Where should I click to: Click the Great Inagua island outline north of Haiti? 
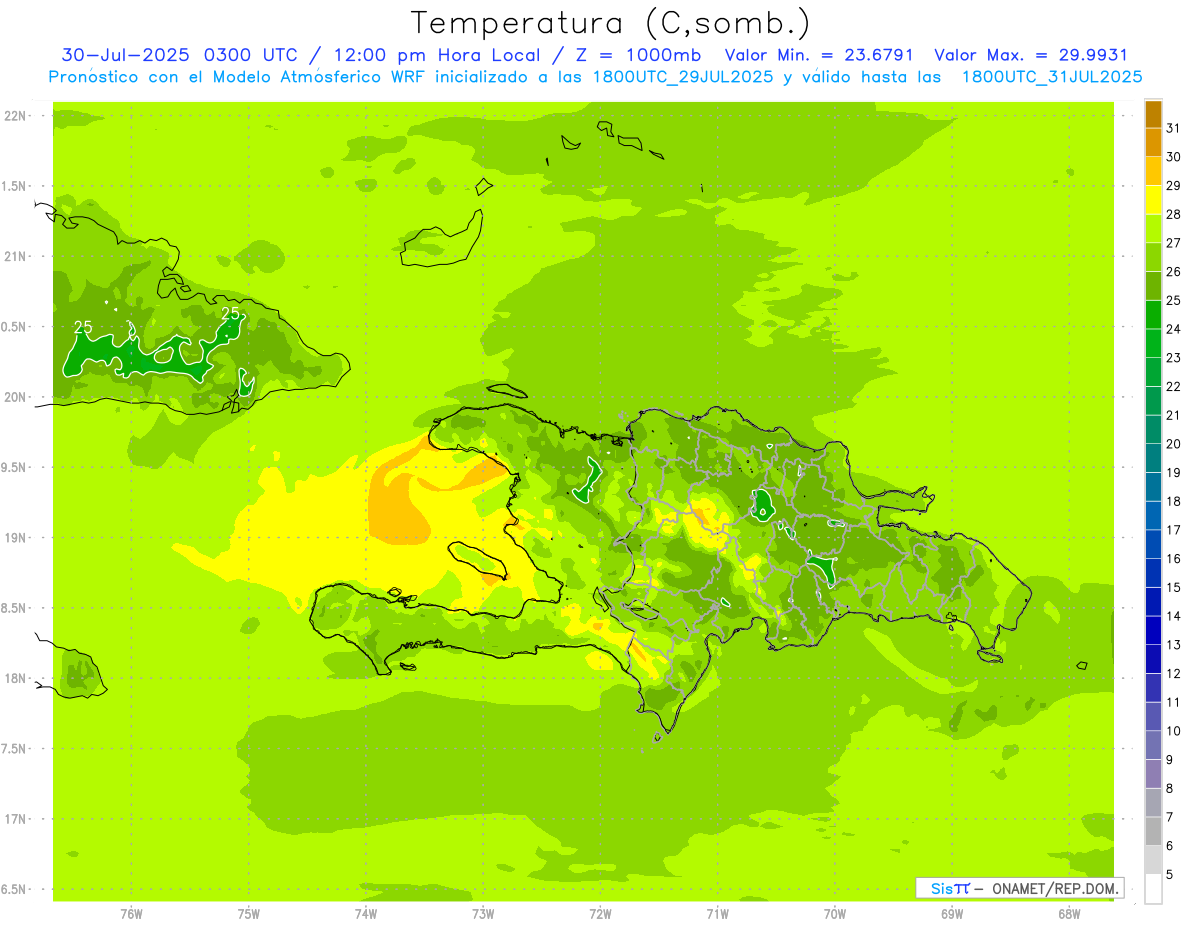pyautogui.click(x=442, y=239)
